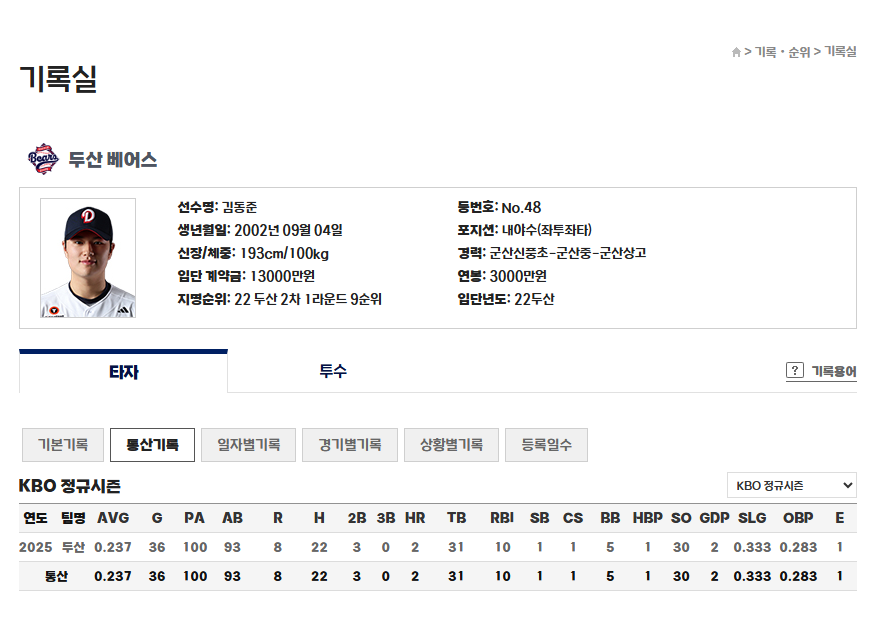The image size is (881, 619).
Task: Open 상황별기록 situational records
Action: (x=449, y=444)
